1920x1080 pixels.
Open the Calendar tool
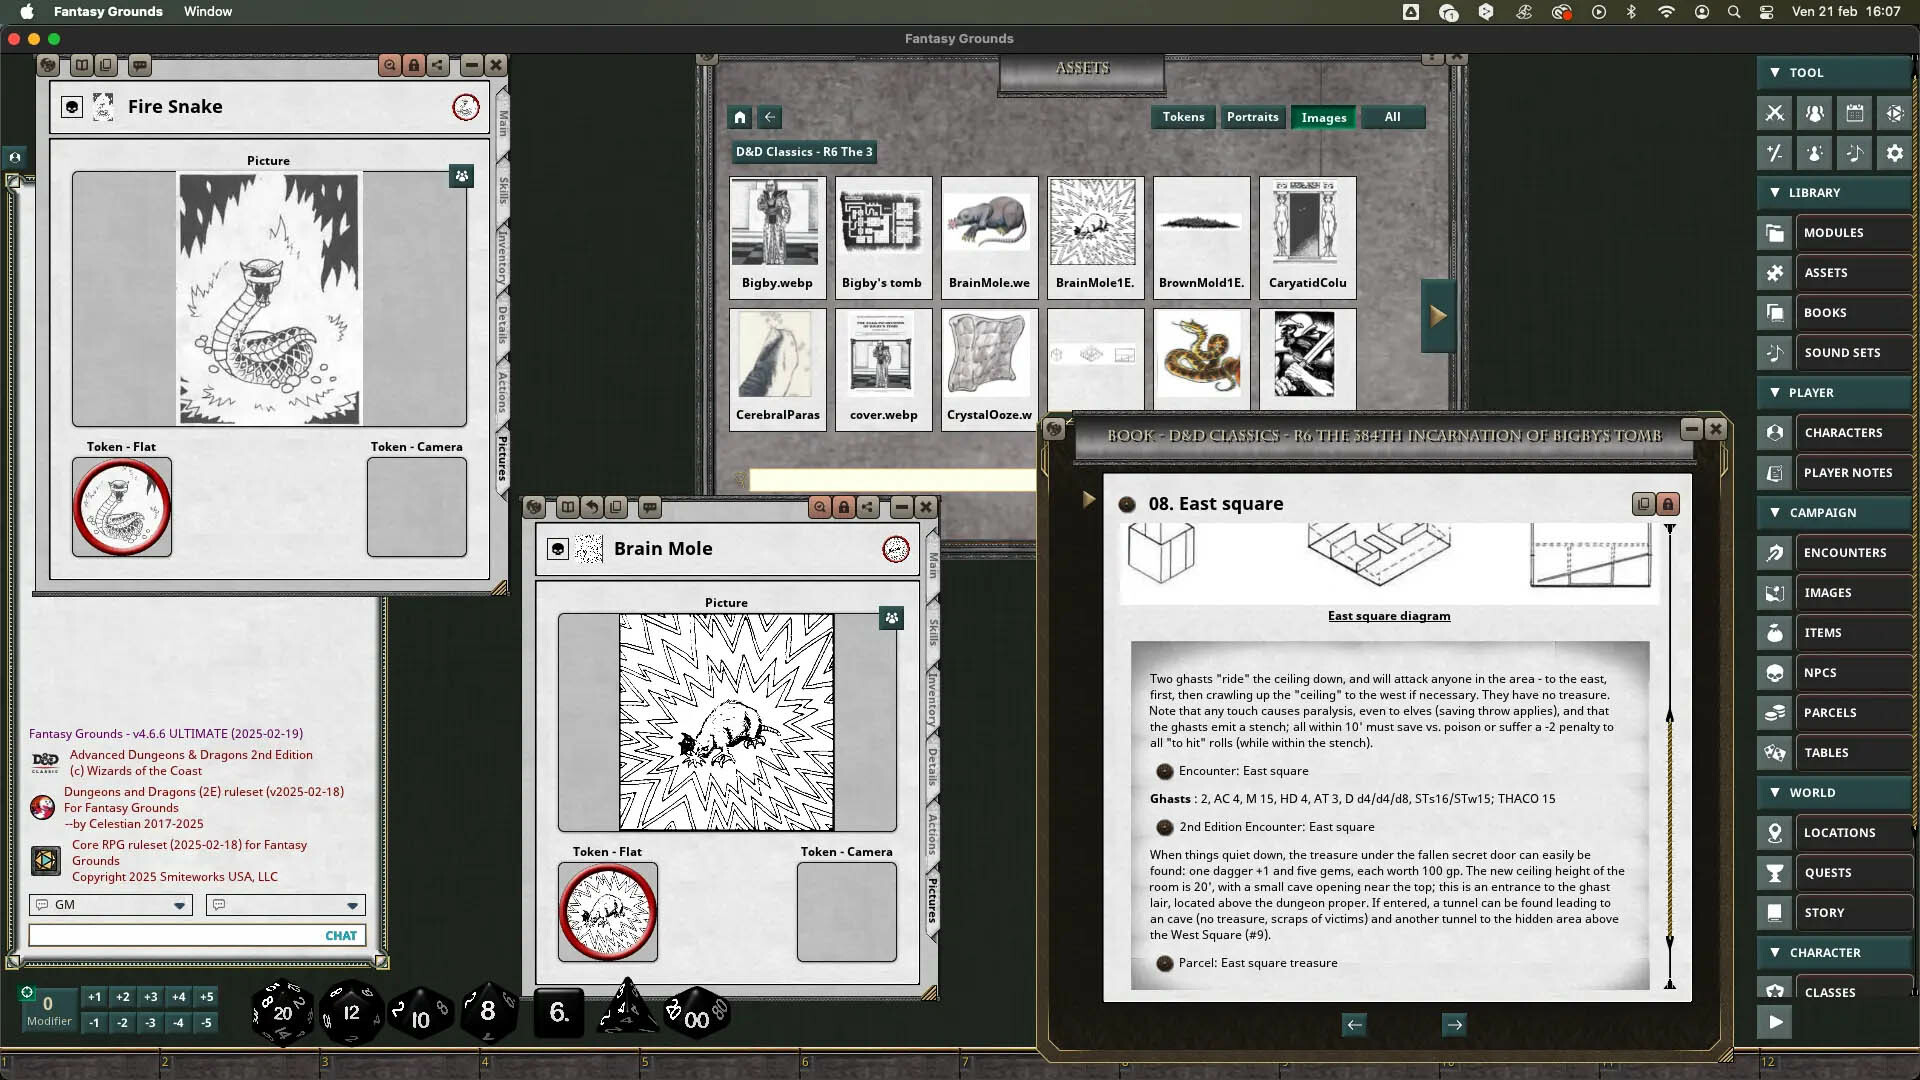coord(1855,113)
